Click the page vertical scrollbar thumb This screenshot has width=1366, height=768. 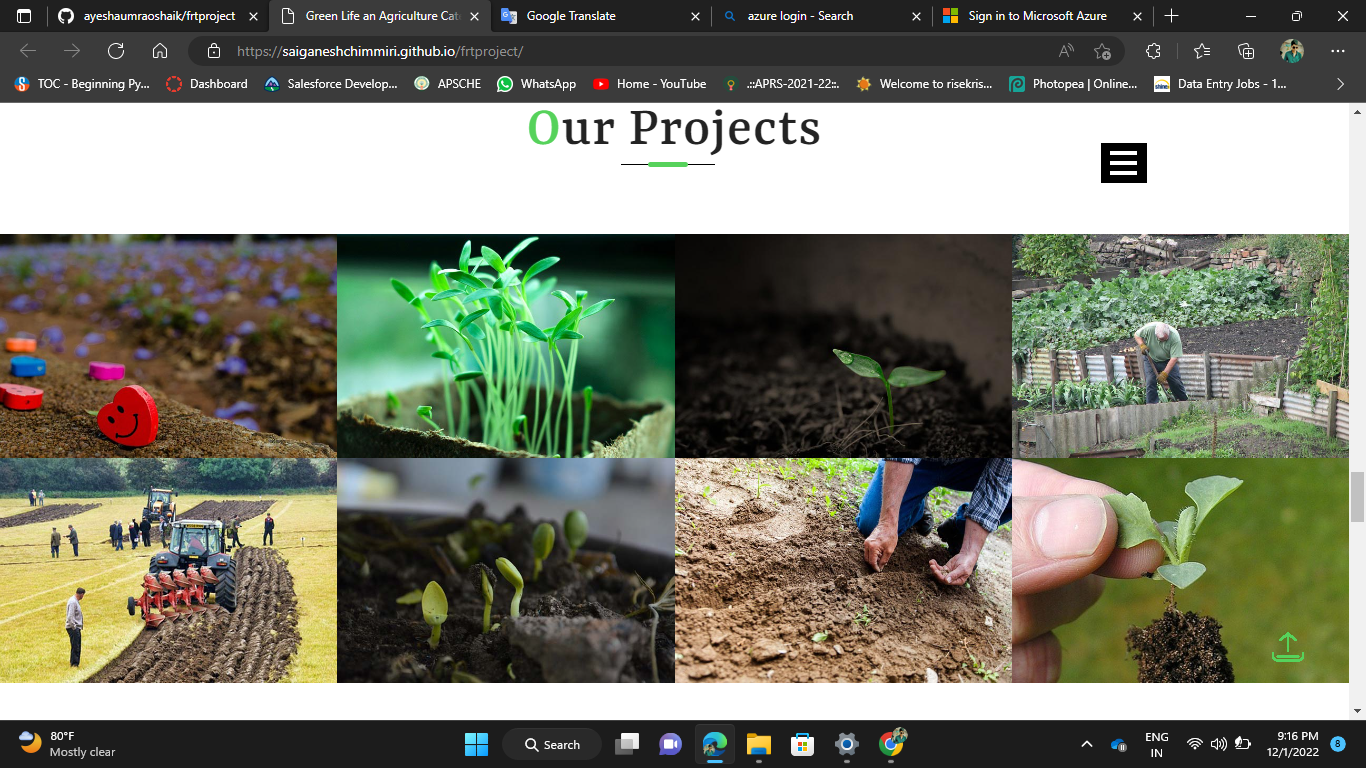(x=1357, y=496)
